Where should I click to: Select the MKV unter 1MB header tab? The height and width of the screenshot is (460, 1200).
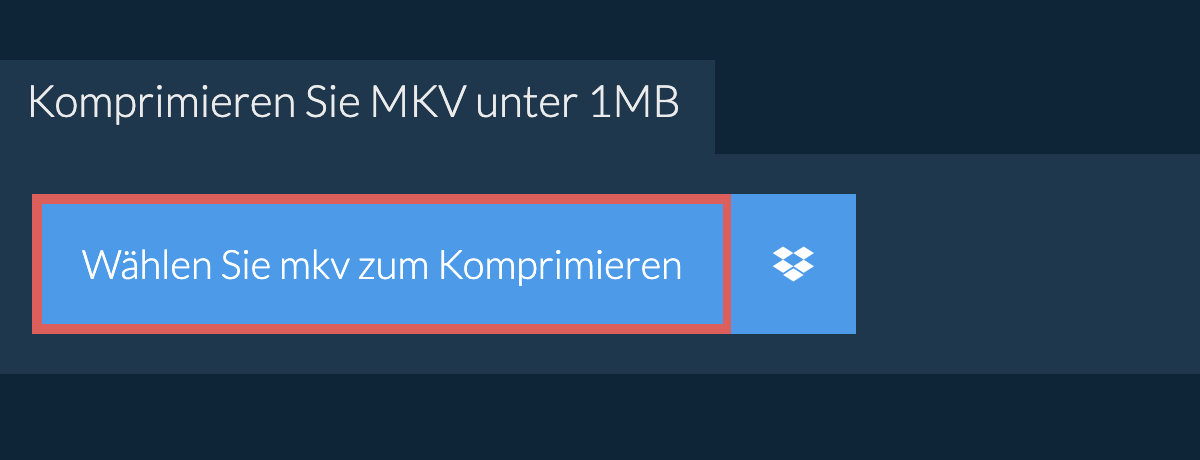[x=357, y=106]
